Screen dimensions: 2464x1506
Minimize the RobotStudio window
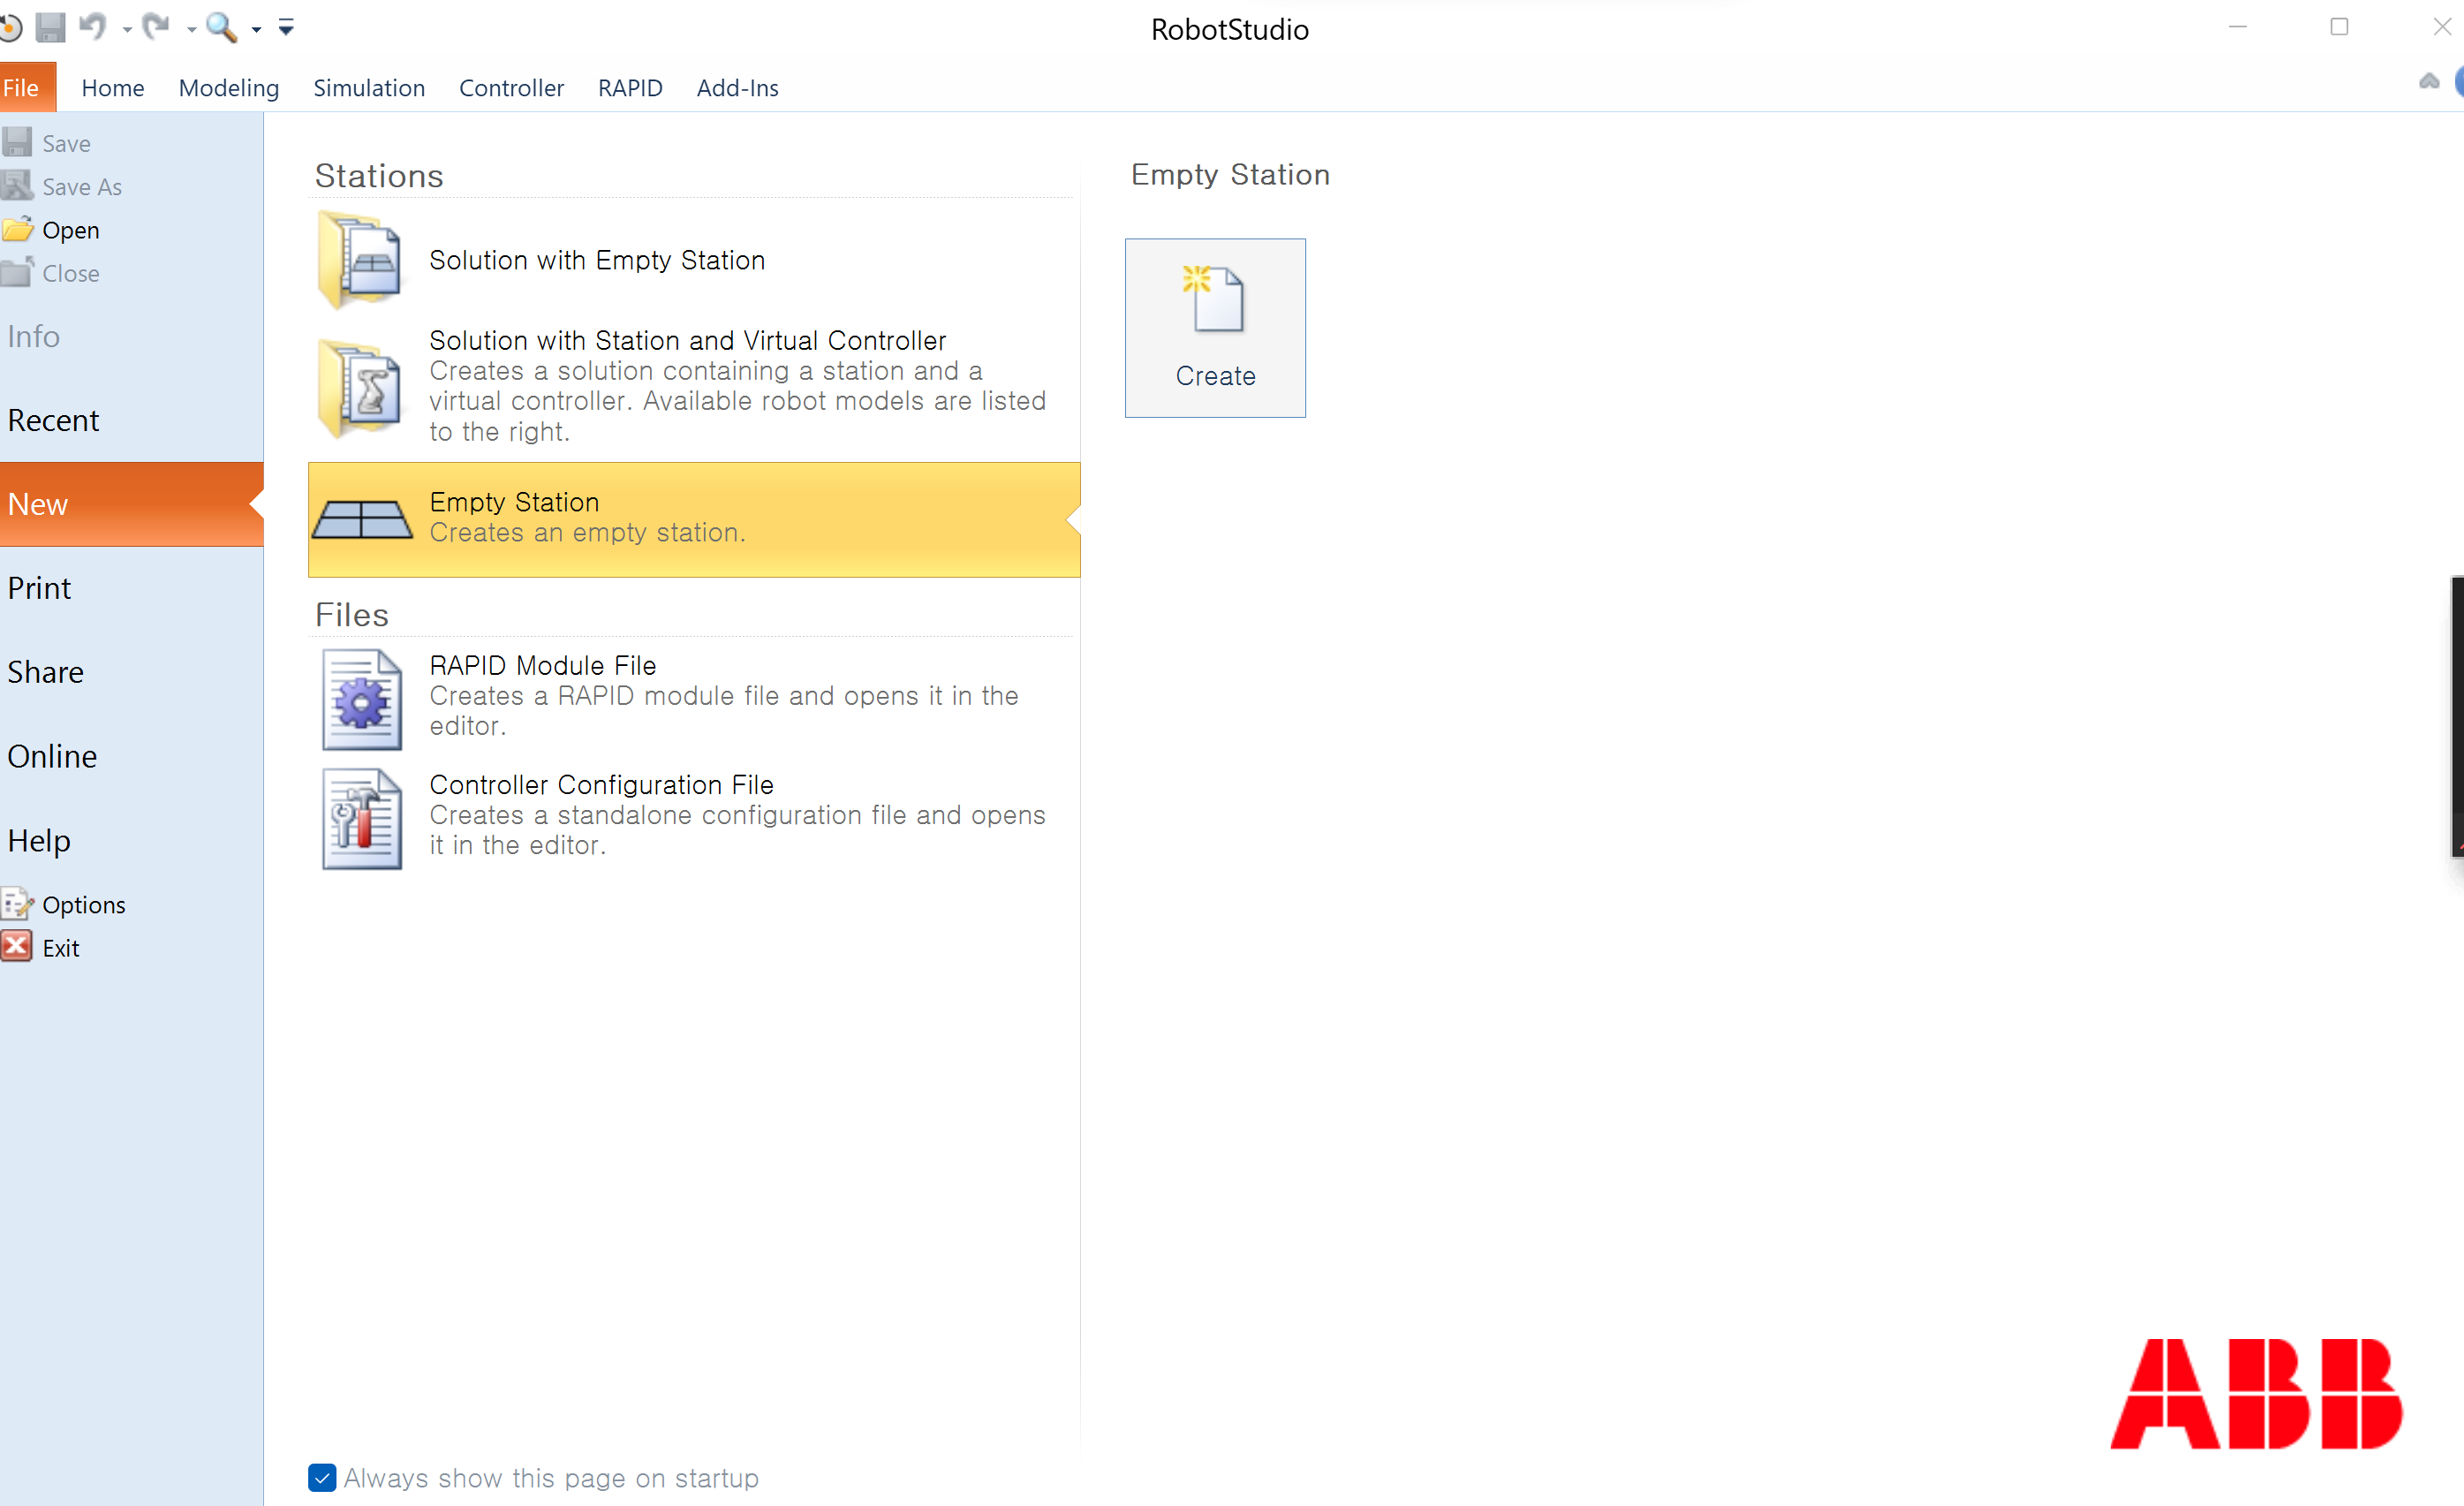(2238, 27)
